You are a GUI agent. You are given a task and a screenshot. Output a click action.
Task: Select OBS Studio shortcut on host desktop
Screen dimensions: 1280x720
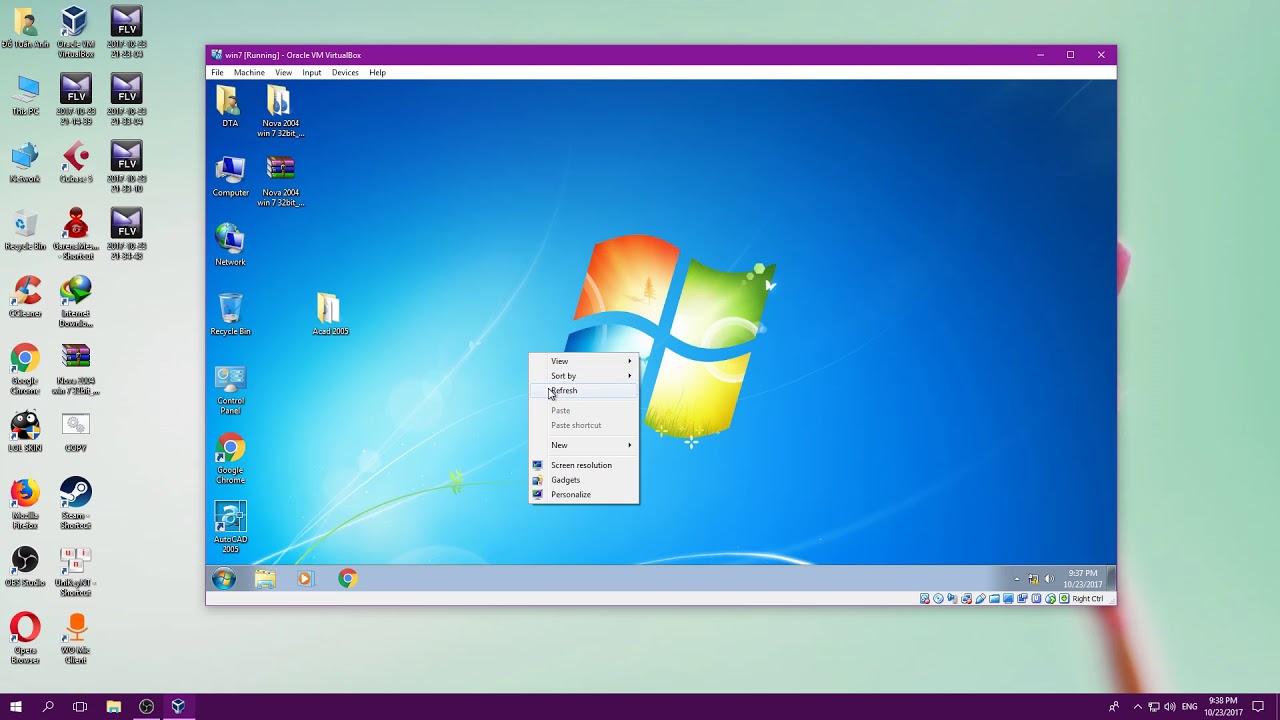[25, 566]
